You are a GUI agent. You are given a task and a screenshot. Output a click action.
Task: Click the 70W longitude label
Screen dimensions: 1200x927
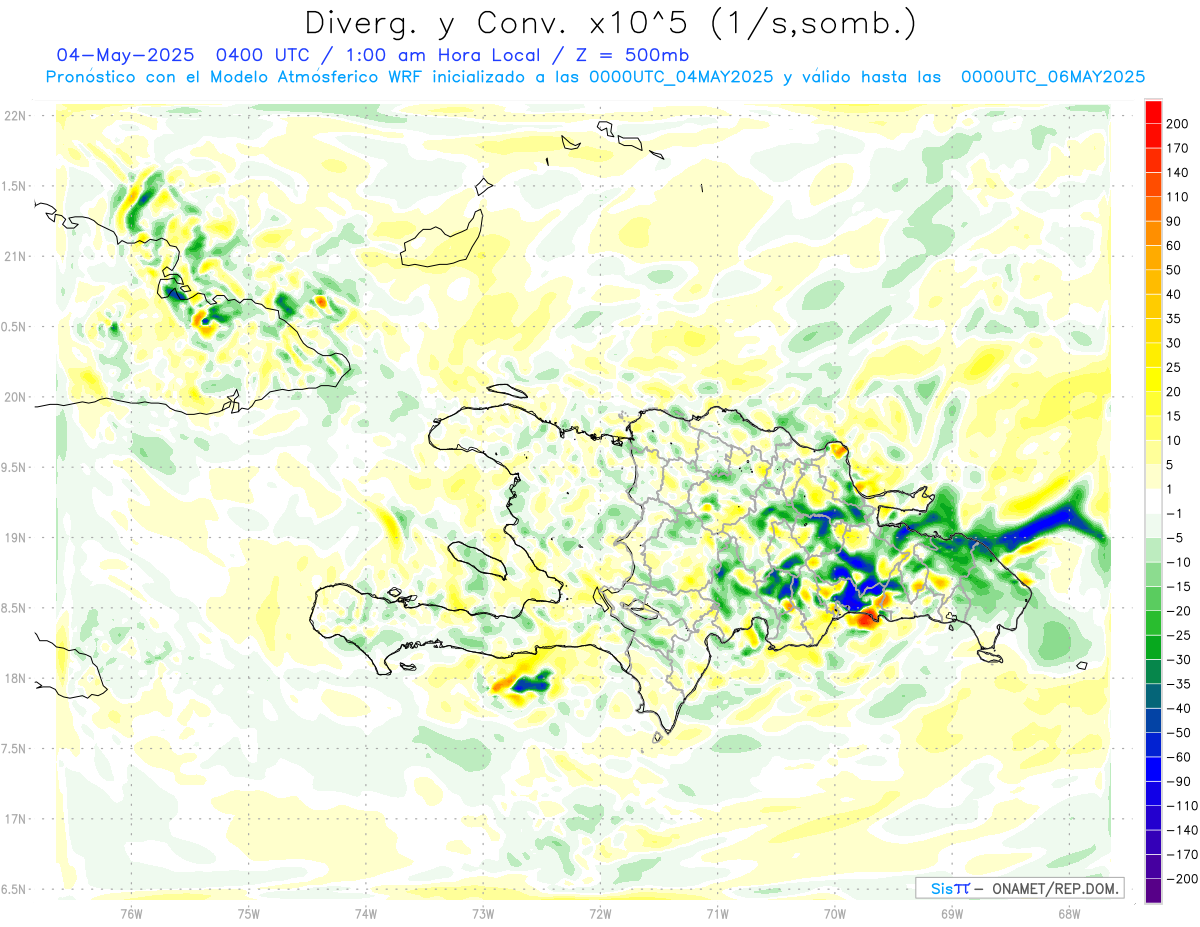click(x=835, y=913)
